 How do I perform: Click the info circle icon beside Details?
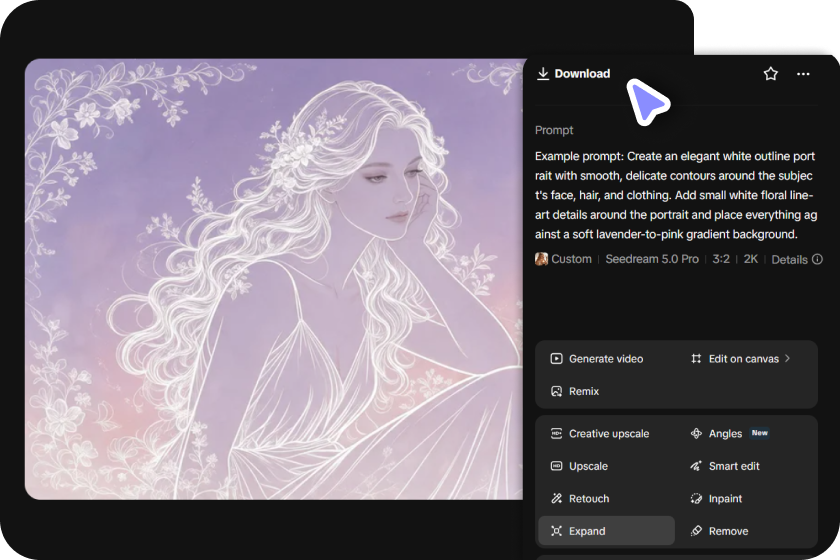[817, 259]
